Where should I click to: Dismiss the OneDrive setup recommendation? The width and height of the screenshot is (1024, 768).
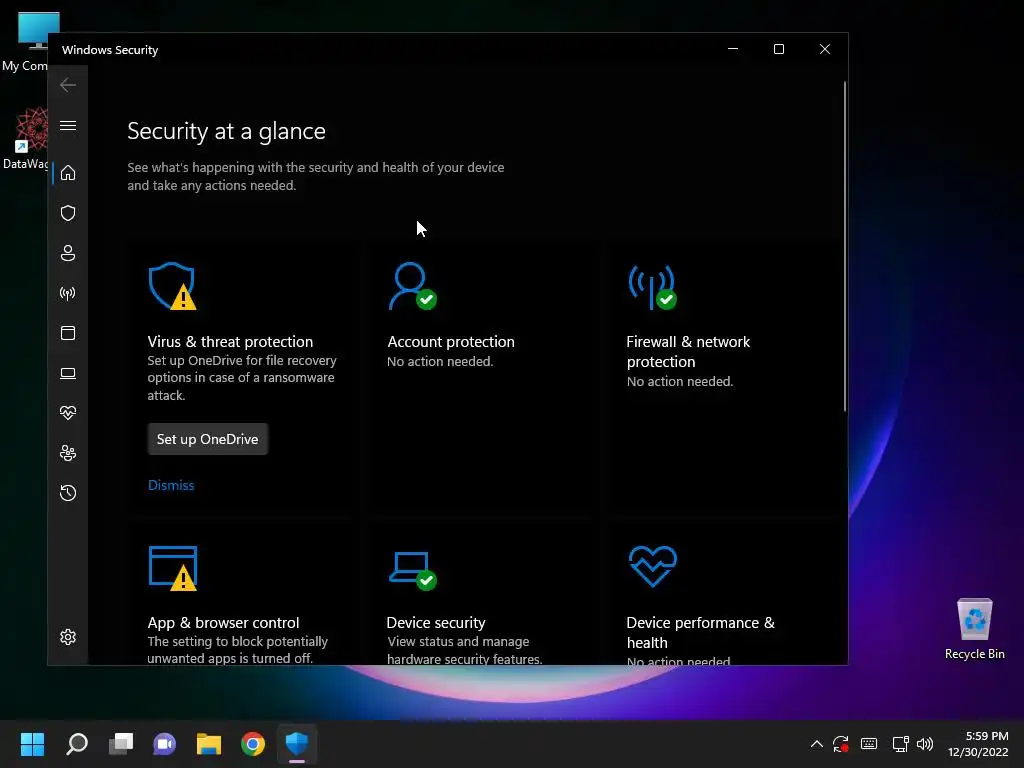pos(171,485)
